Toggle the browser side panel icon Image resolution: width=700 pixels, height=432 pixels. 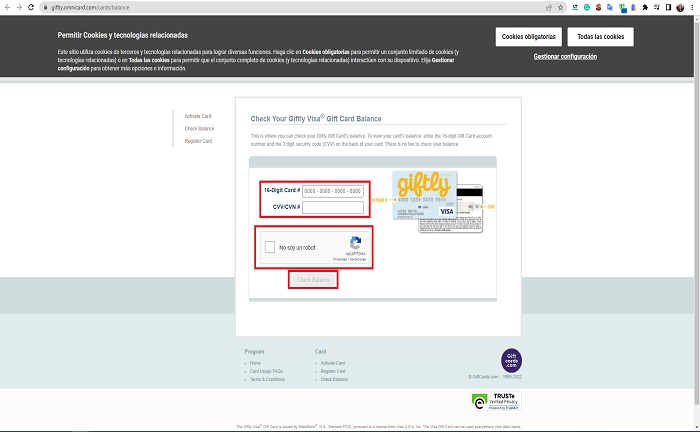tap(668, 8)
